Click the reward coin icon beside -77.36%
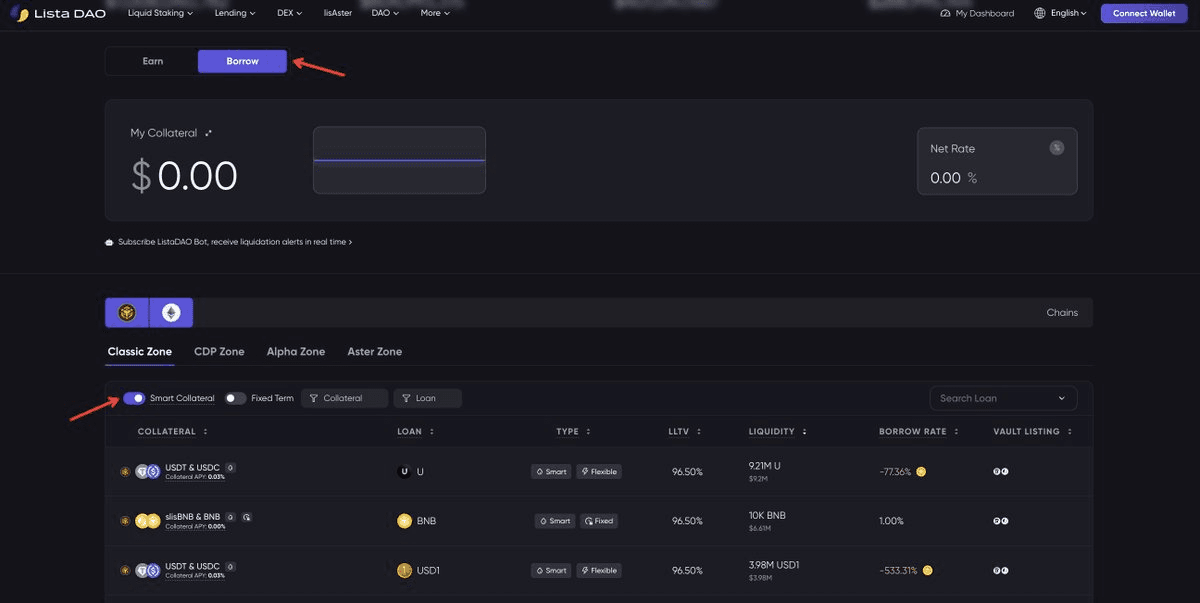 [x=921, y=472]
